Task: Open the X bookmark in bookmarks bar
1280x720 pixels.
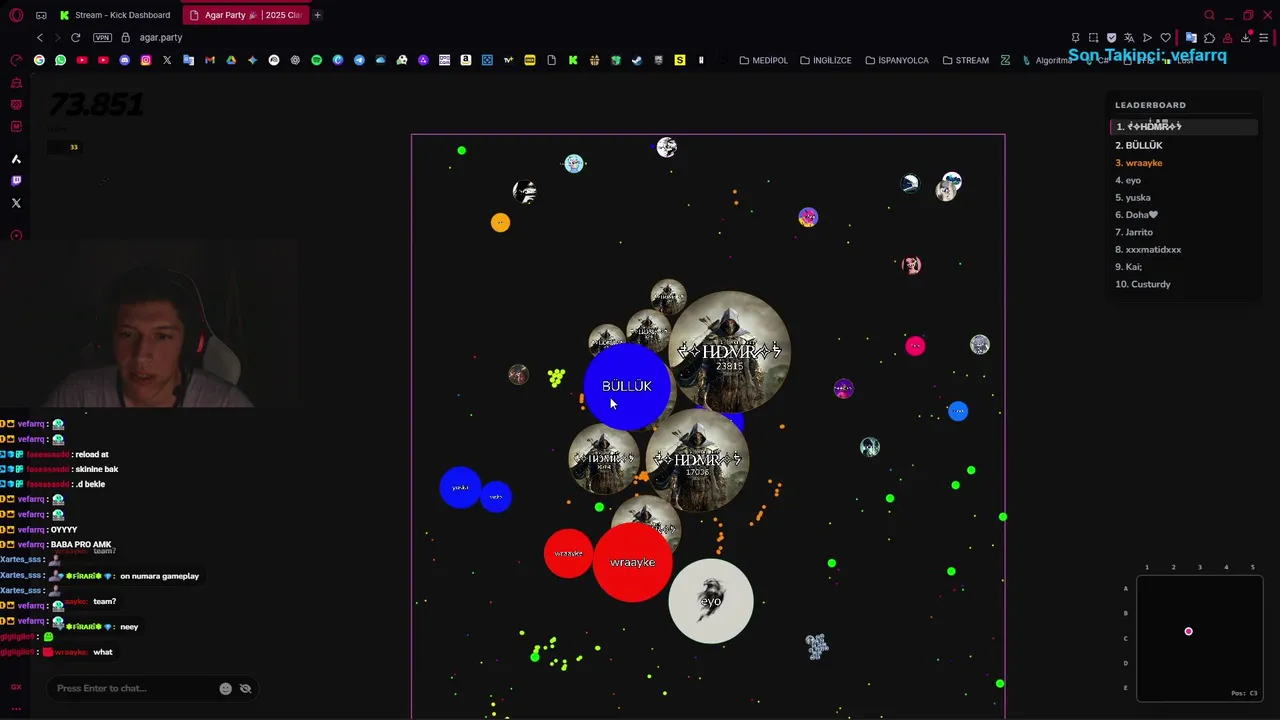Action: [167, 60]
